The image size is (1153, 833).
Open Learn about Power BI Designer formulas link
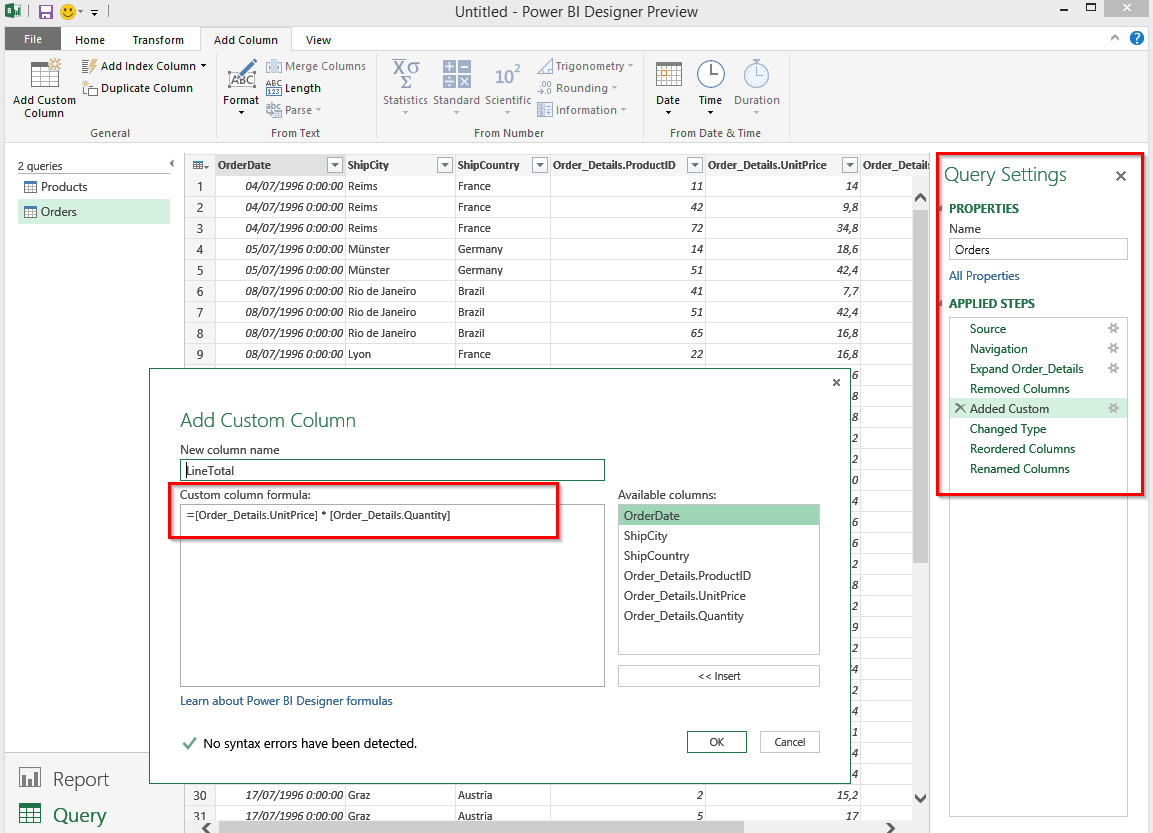tap(286, 701)
